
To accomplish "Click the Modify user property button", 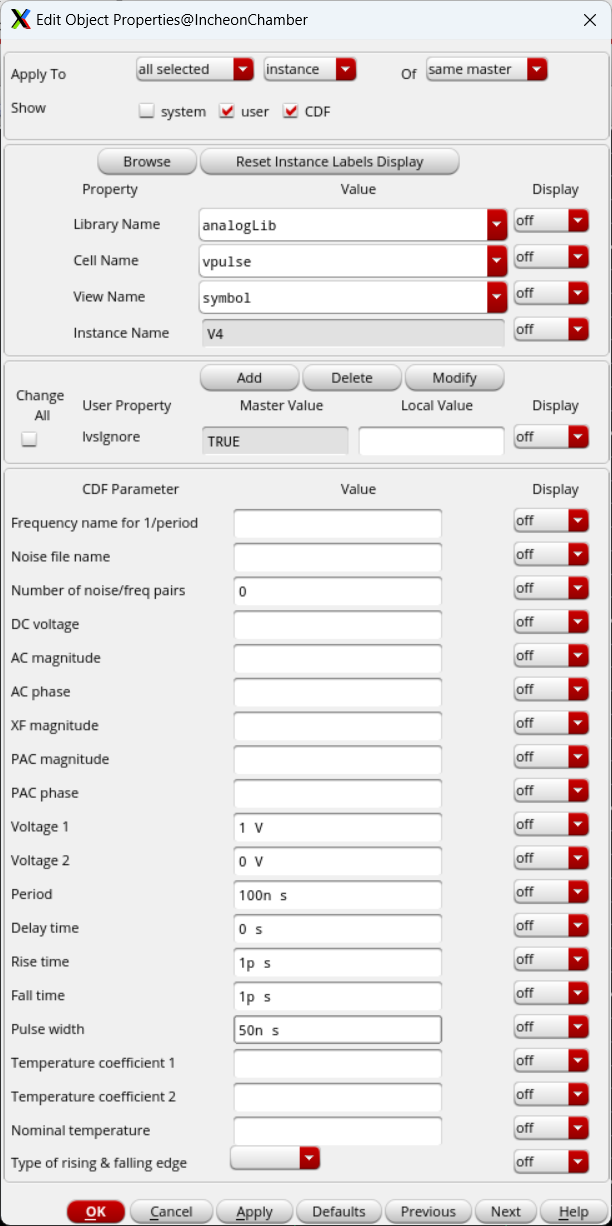I will click(455, 378).
